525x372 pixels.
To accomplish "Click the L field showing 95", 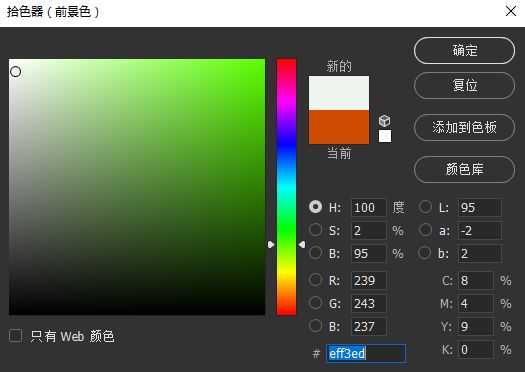I will click(479, 208).
